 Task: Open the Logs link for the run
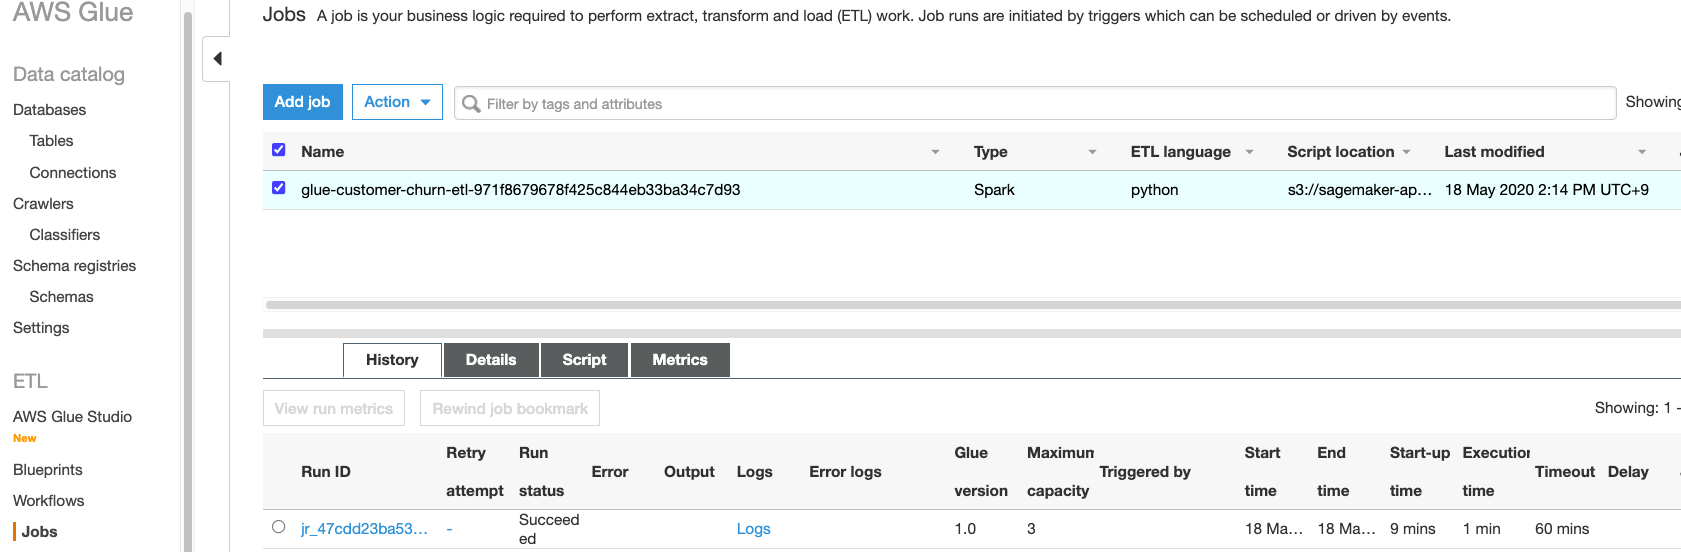754,529
